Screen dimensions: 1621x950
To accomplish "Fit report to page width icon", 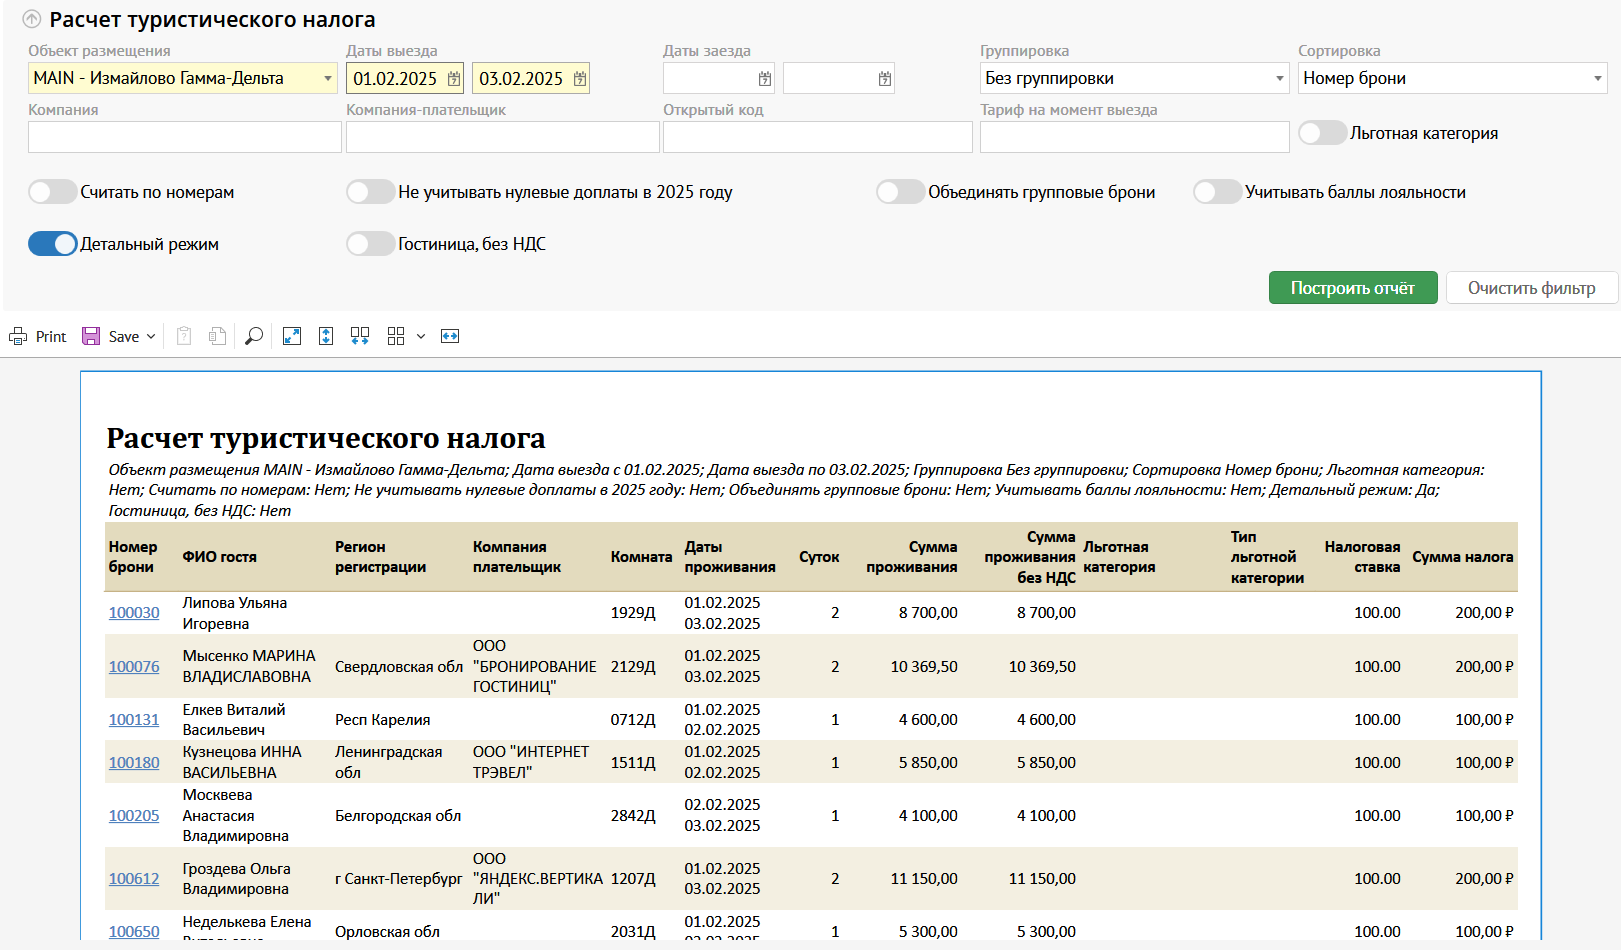I will 450,337.
